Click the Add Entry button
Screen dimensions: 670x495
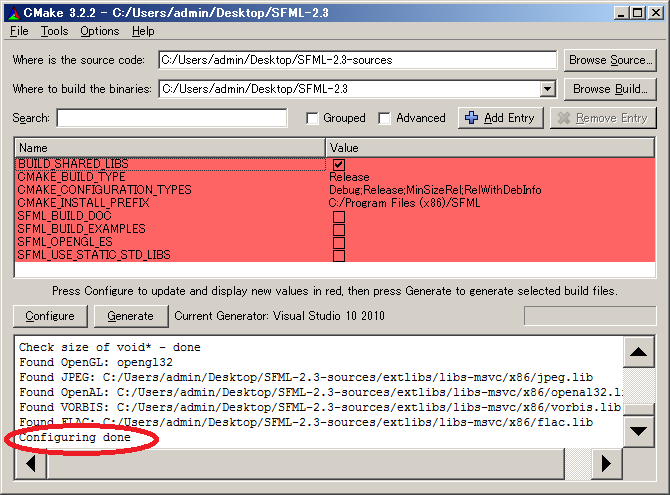pyautogui.click(x=501, y=118)
